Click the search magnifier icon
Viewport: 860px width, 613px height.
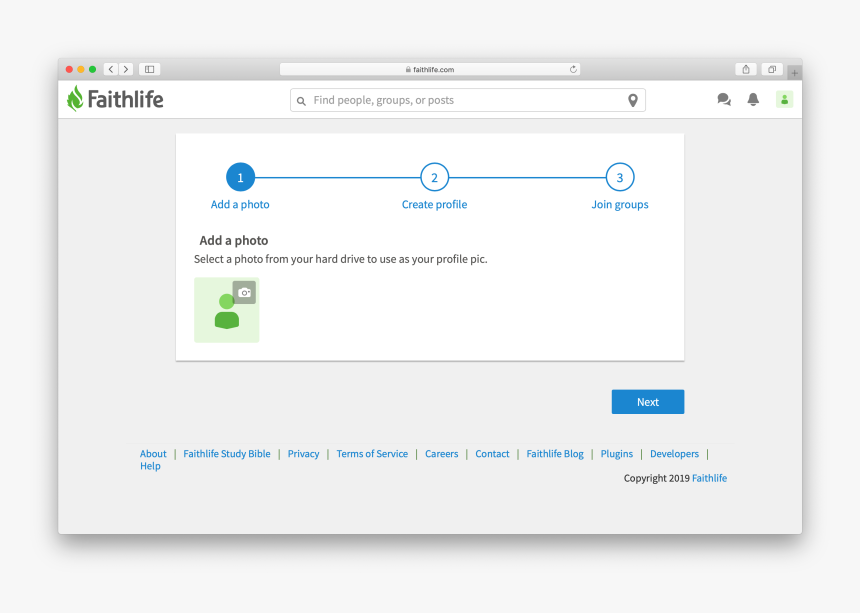pyautogui.click(x=301, y=100)
